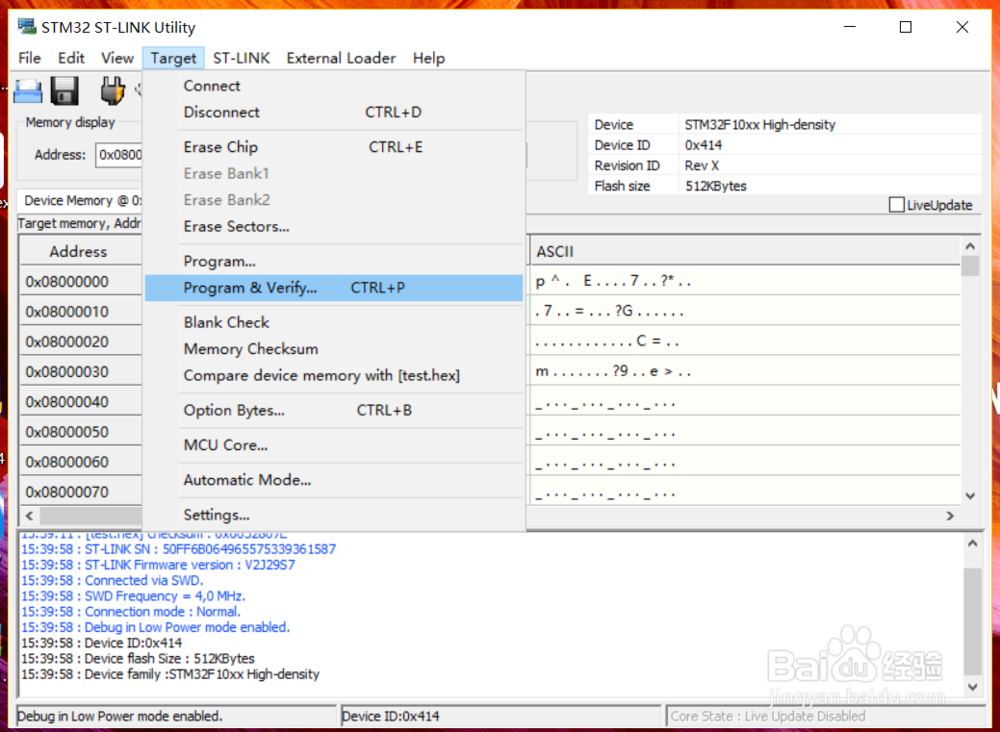Click status bar Device ID:0x414 text
The width and height of the screenshot is (1000, 732).
[391, 716]
